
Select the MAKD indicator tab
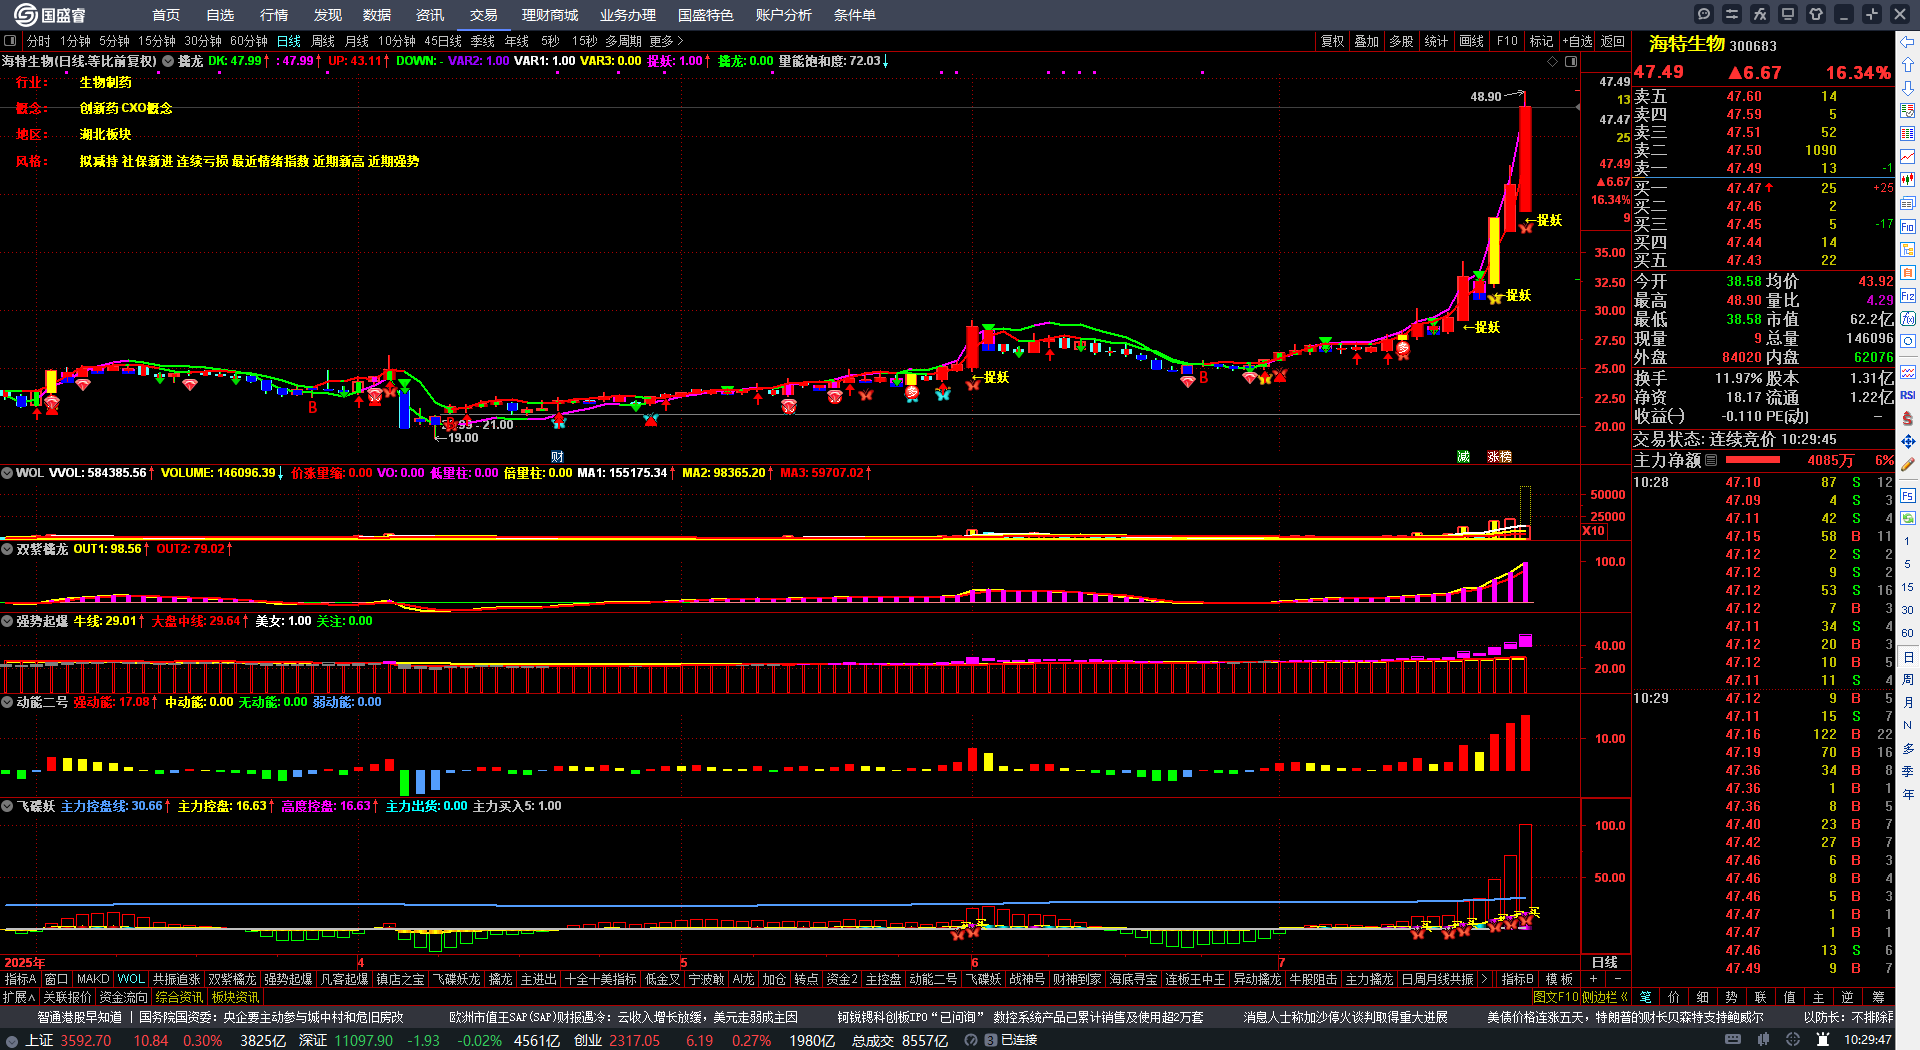pos(93,979)
